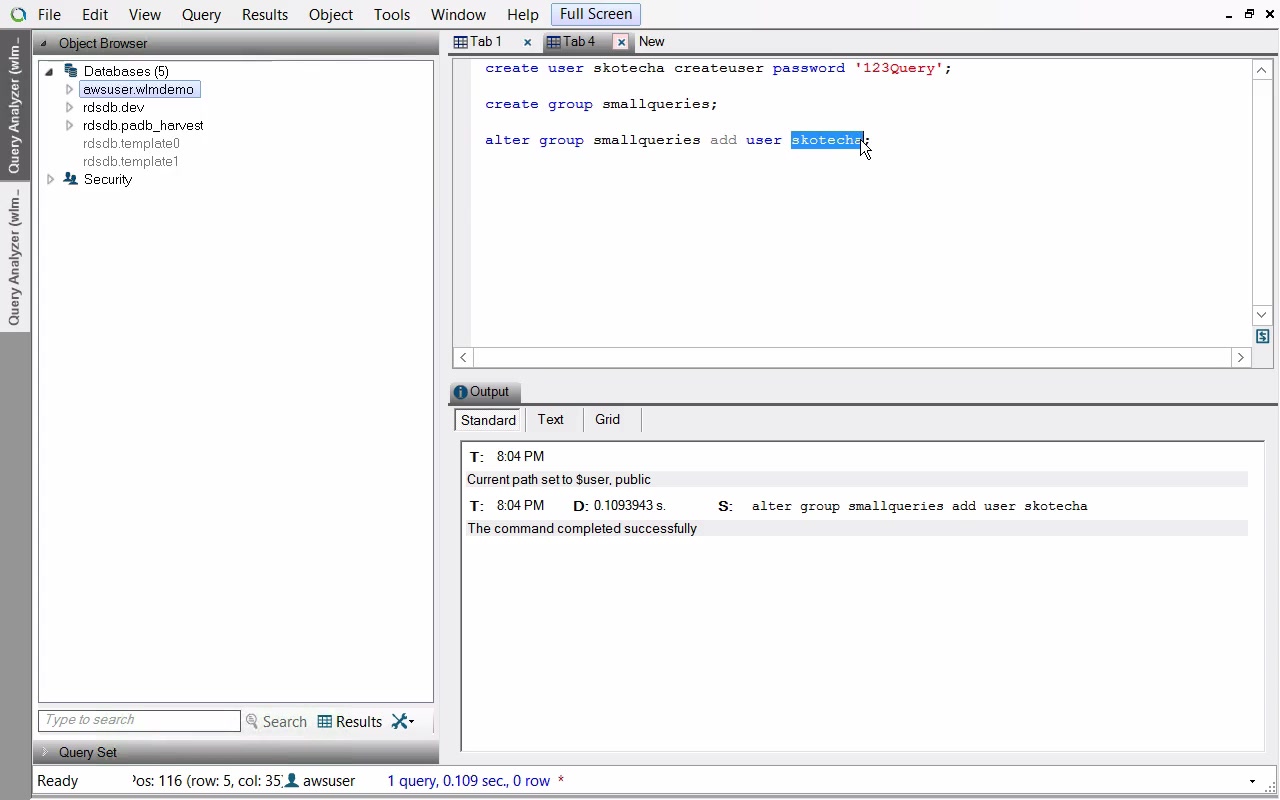Click the awsuser user icon in status bar
Viewport: 1280px width, 800px height.
click(293, 781)
